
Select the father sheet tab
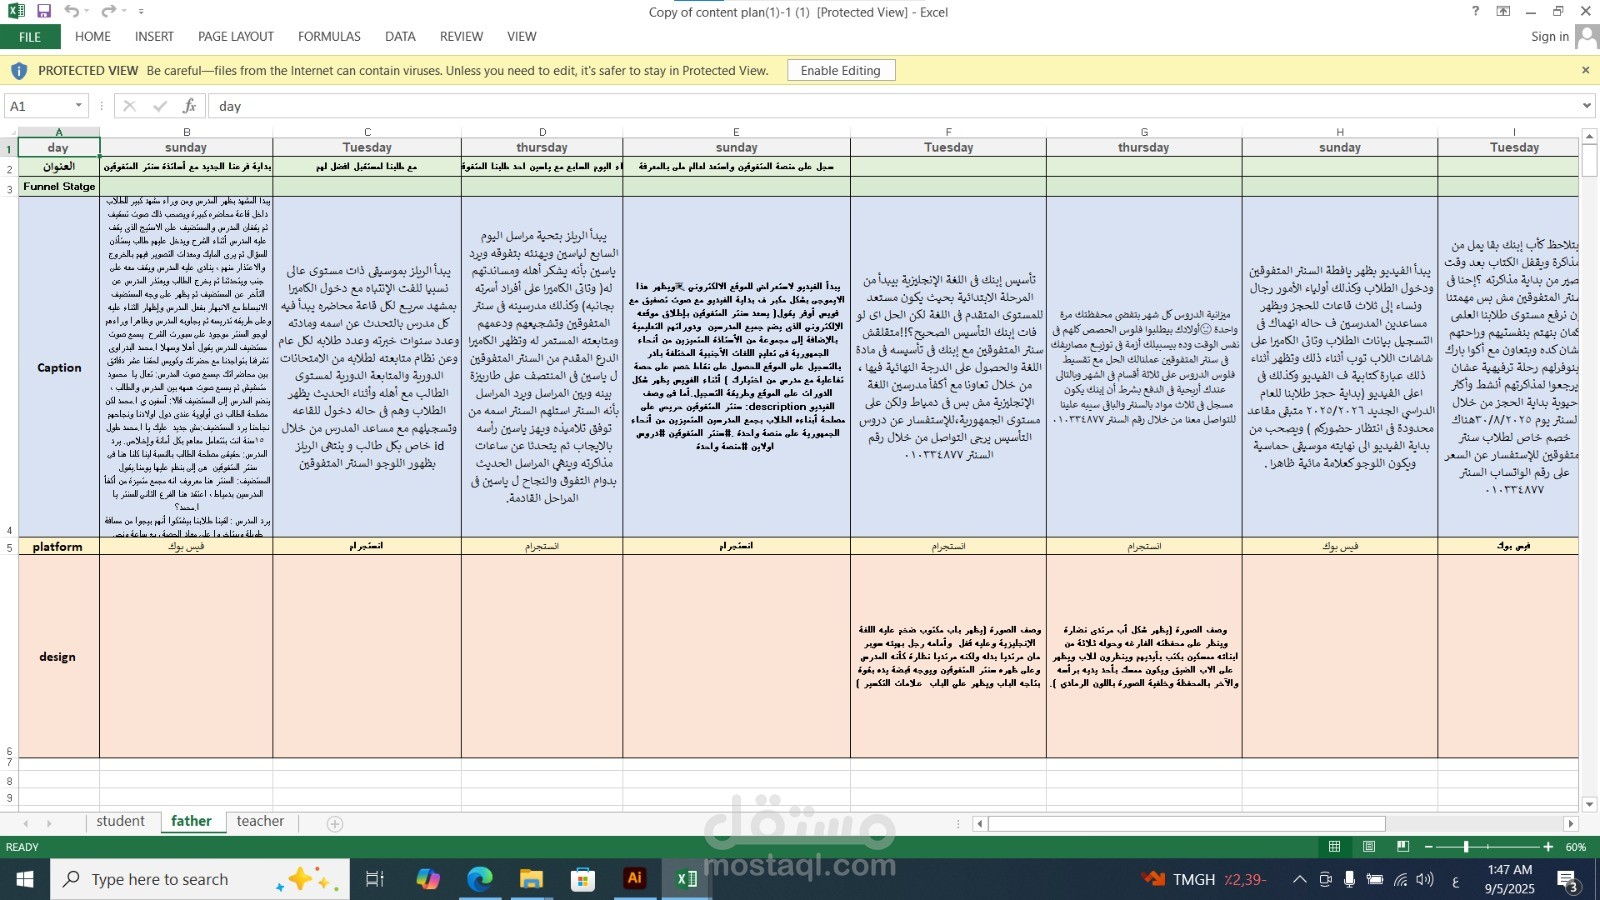191,822
